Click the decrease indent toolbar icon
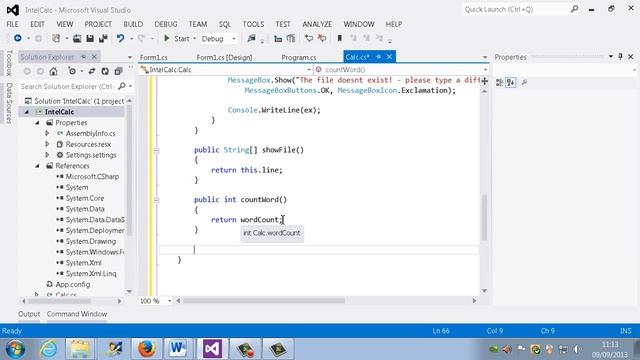This screenshot has height=360, width=640. tap(278, 38)
